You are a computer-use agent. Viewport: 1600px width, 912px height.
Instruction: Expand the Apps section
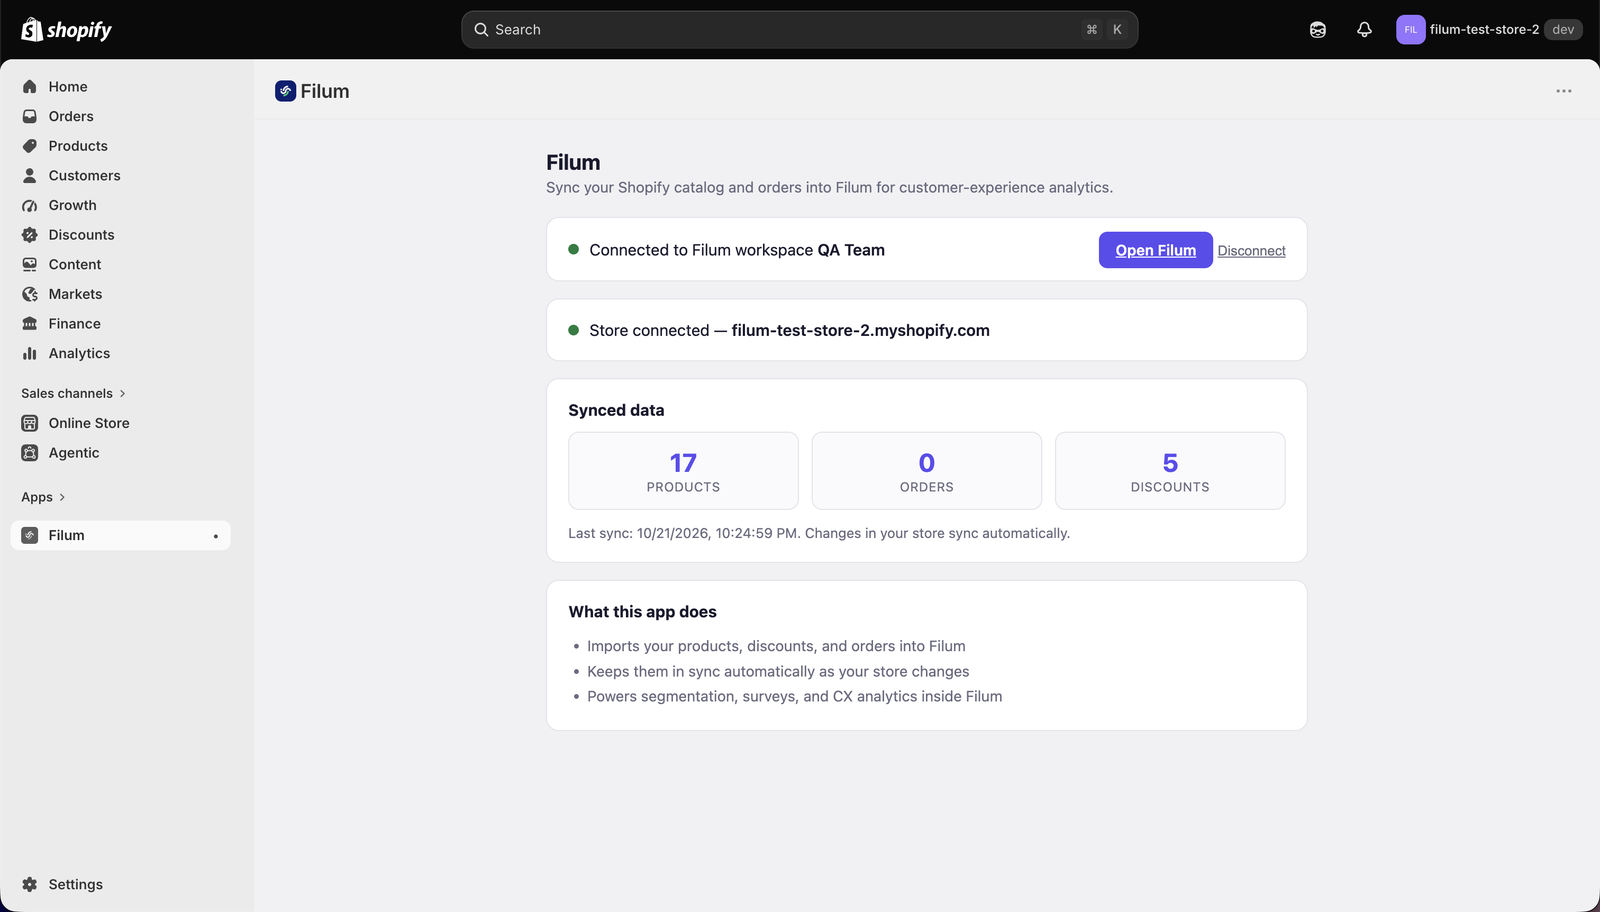tap(43, 497)
